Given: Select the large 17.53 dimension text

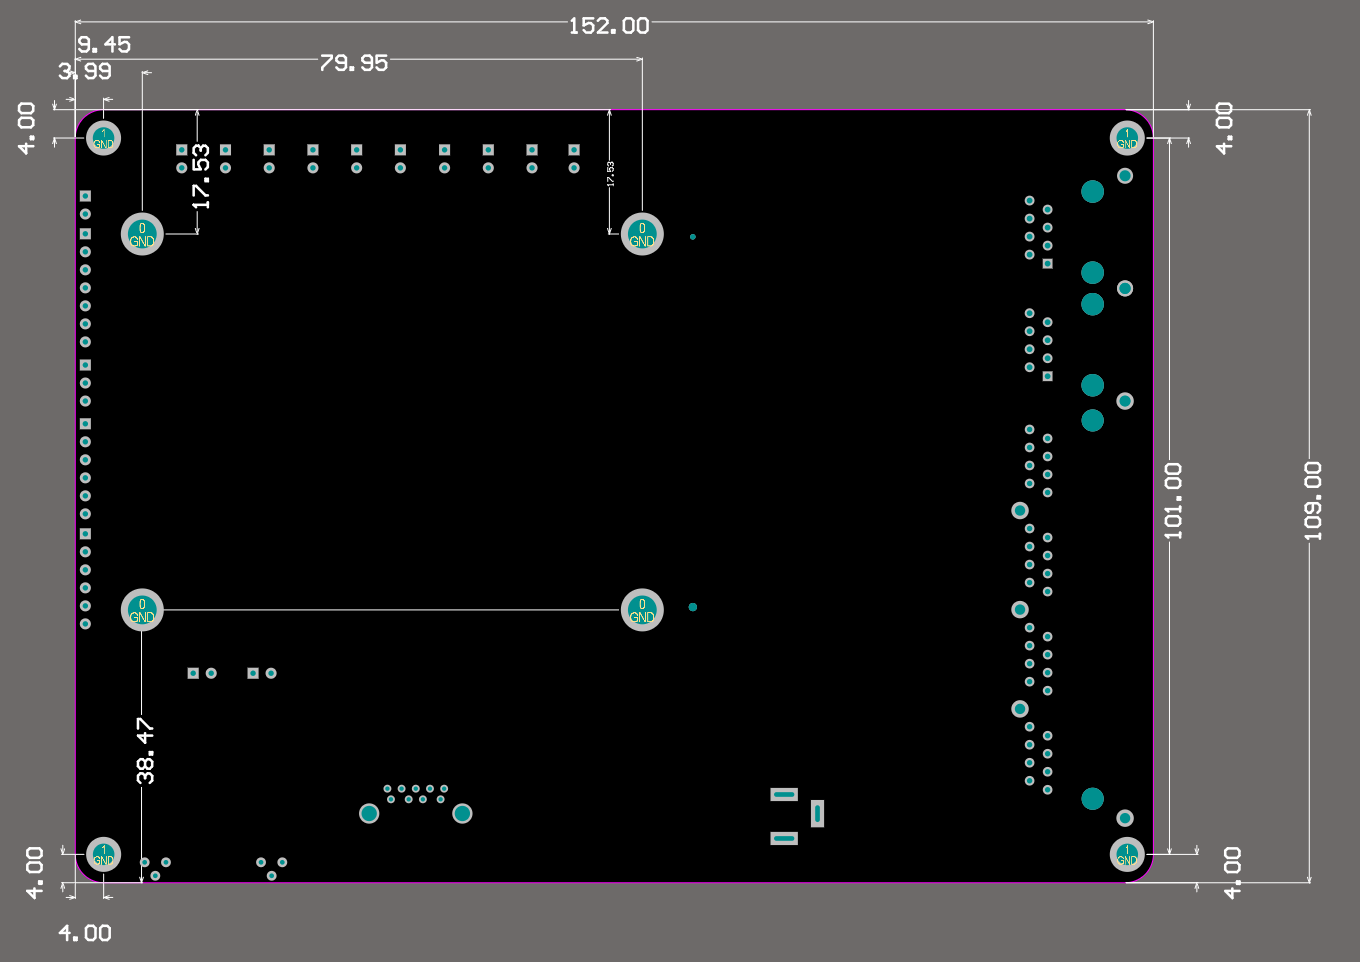Looking at the screenshot, I should (x=202, y=177).
